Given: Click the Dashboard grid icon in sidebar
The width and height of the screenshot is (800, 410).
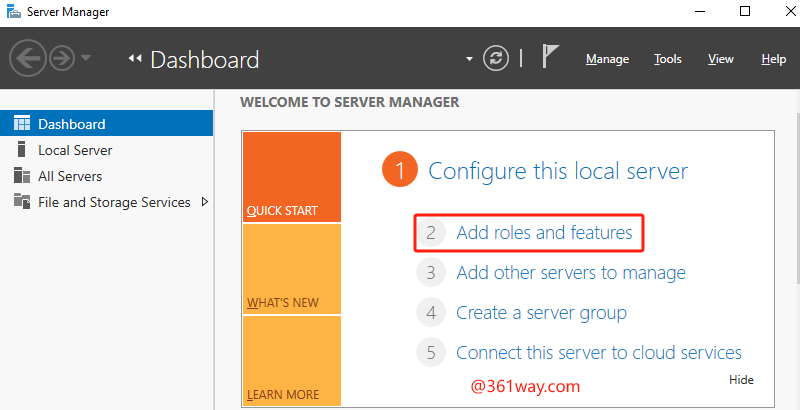Looking at the screenshot, I should click(22, 123).
